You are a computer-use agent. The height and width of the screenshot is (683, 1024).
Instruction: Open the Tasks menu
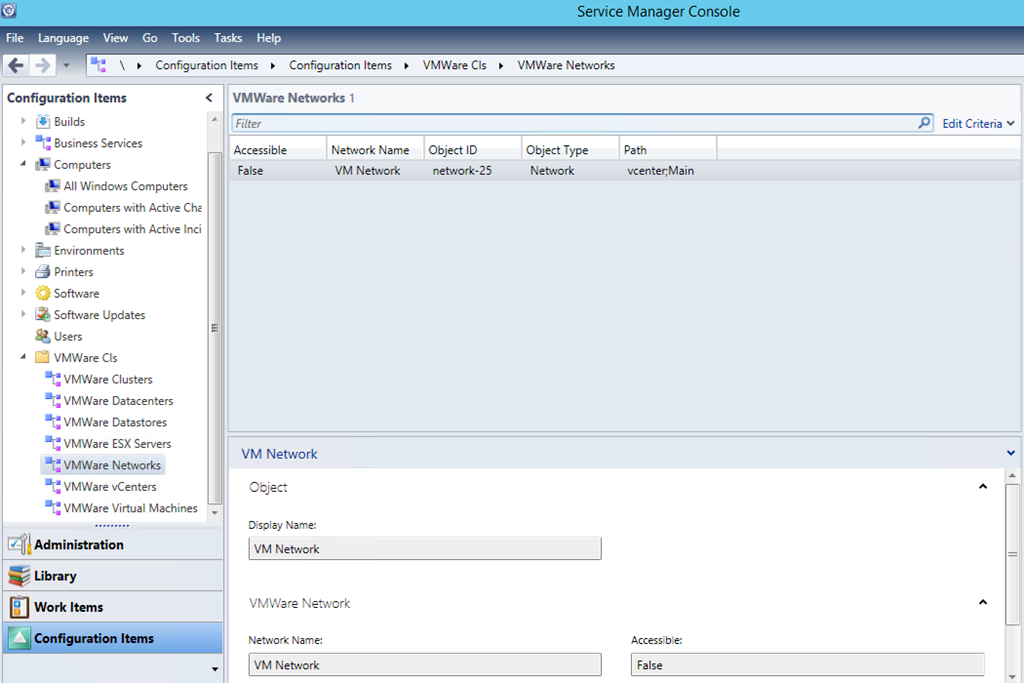tap(228, 38)
